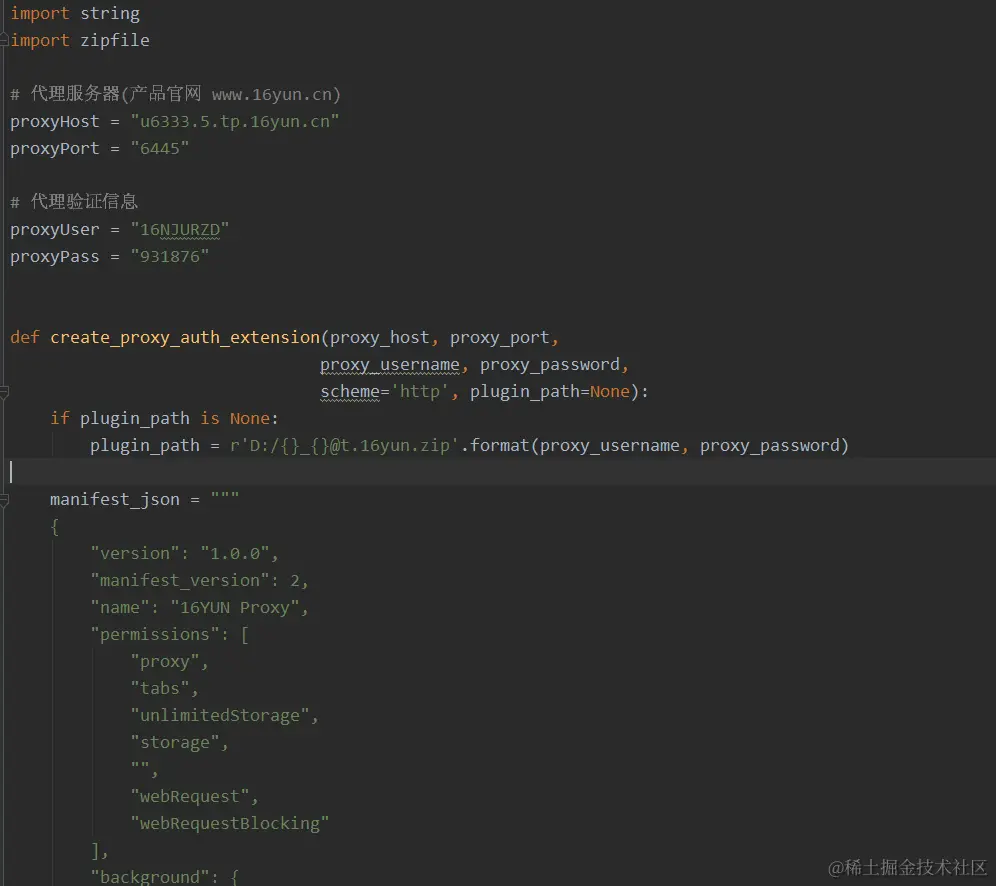Click the '# 代理验证信息' comment

(x=74, y=202)
